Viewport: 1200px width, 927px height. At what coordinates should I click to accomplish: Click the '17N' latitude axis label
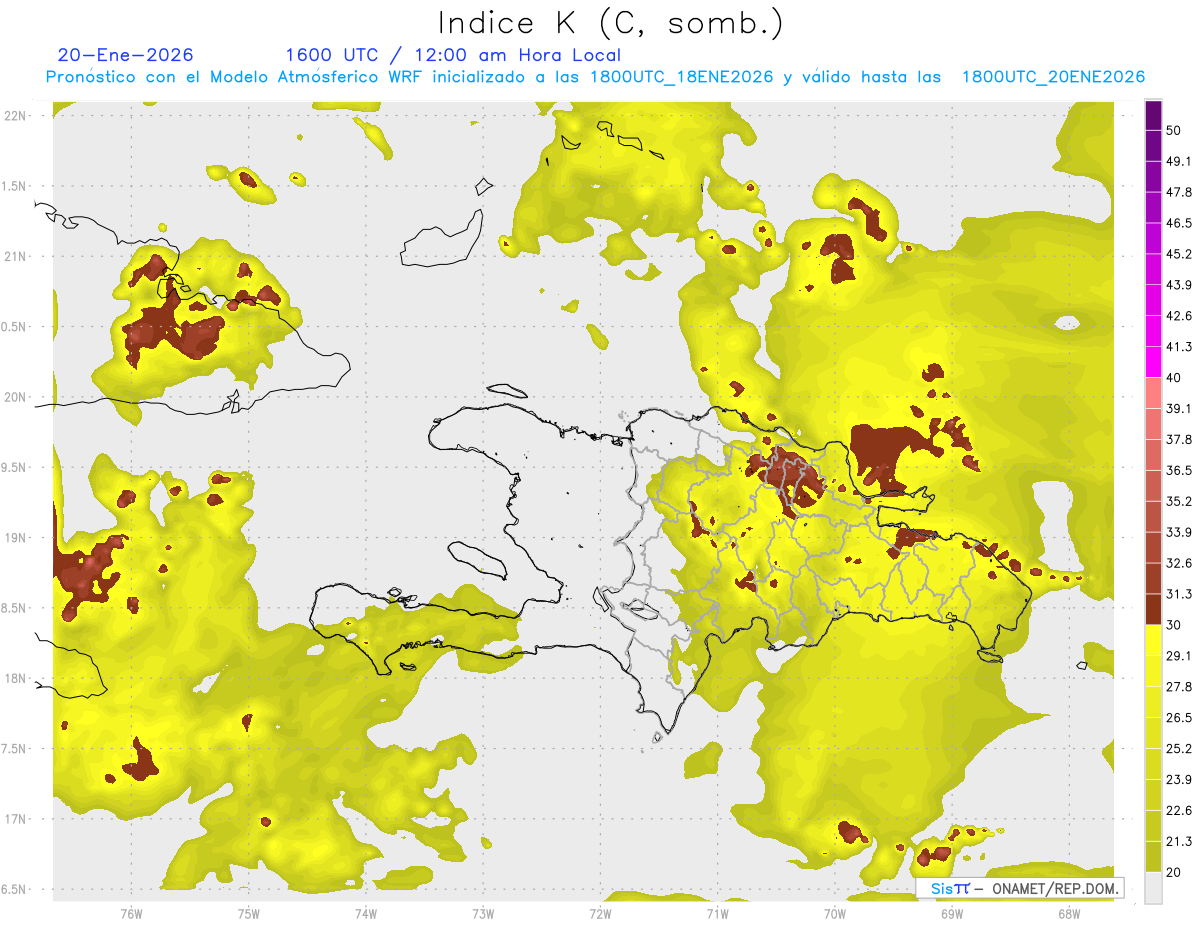pyautogui.click(x=14, y=819)
